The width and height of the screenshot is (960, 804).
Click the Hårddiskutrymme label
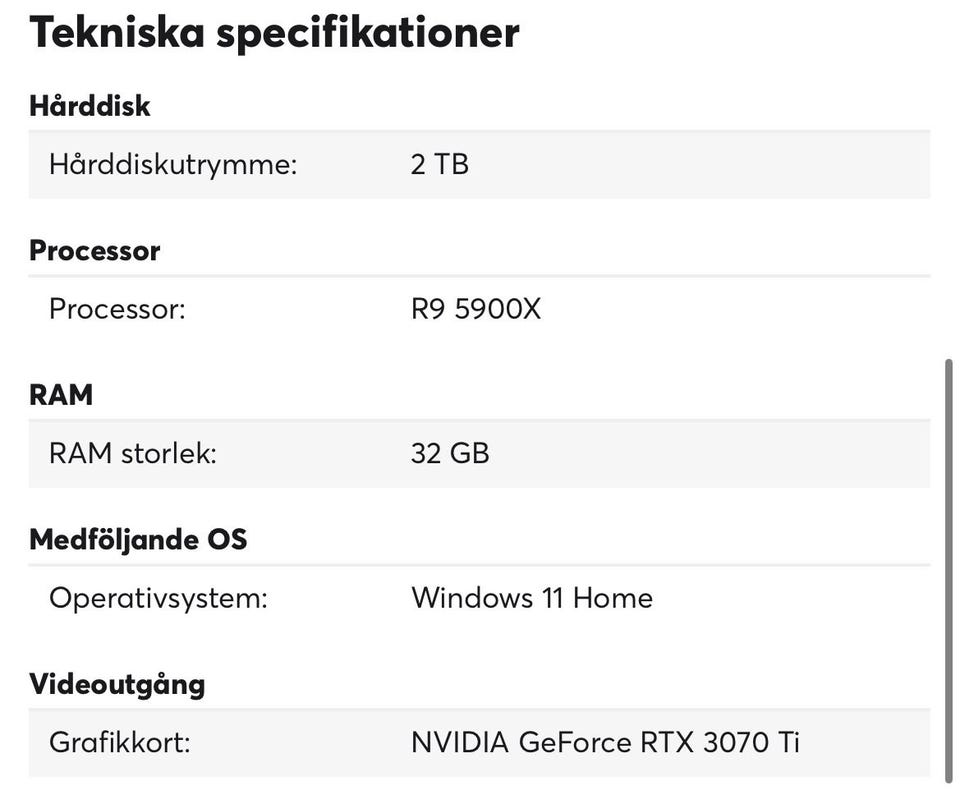173,164
